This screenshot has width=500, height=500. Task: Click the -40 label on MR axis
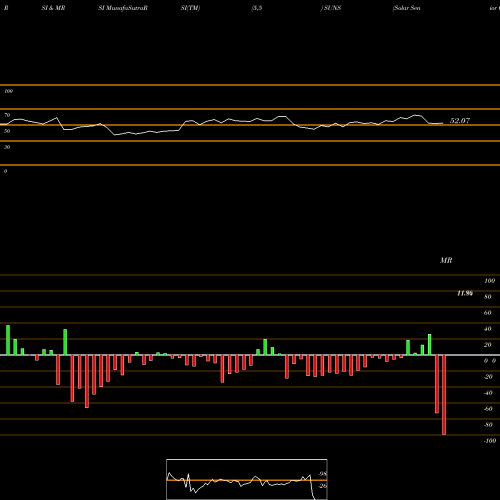coord(488,393)
